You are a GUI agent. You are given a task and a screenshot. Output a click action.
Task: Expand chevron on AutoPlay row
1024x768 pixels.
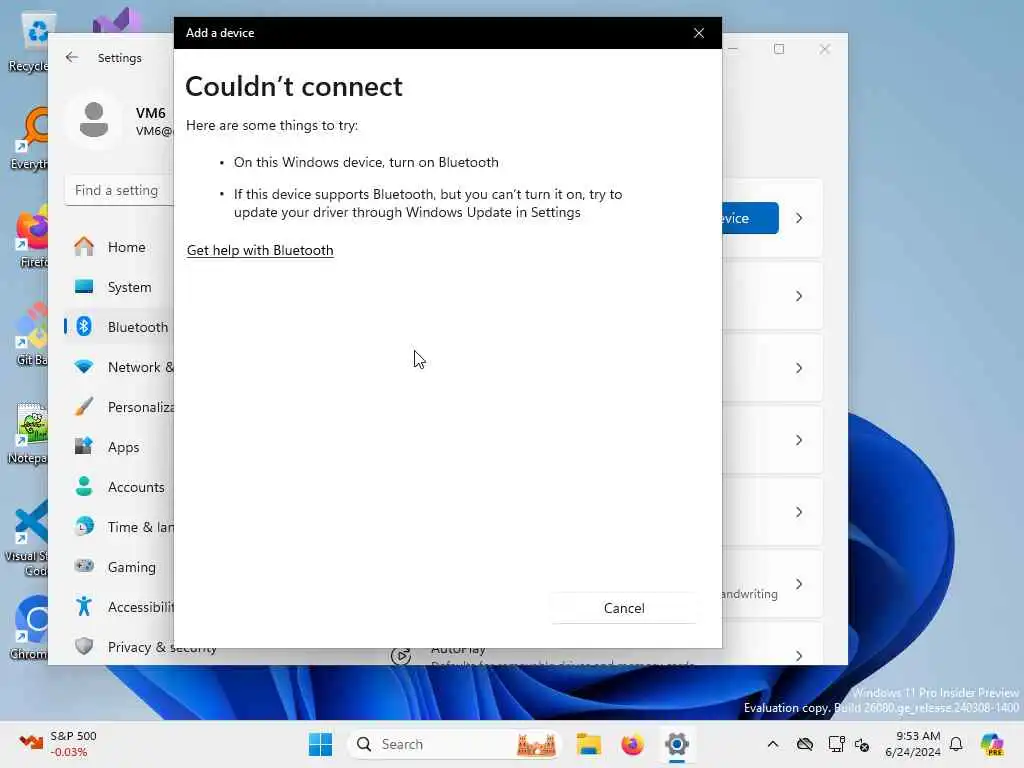click(x=799, y=656)
